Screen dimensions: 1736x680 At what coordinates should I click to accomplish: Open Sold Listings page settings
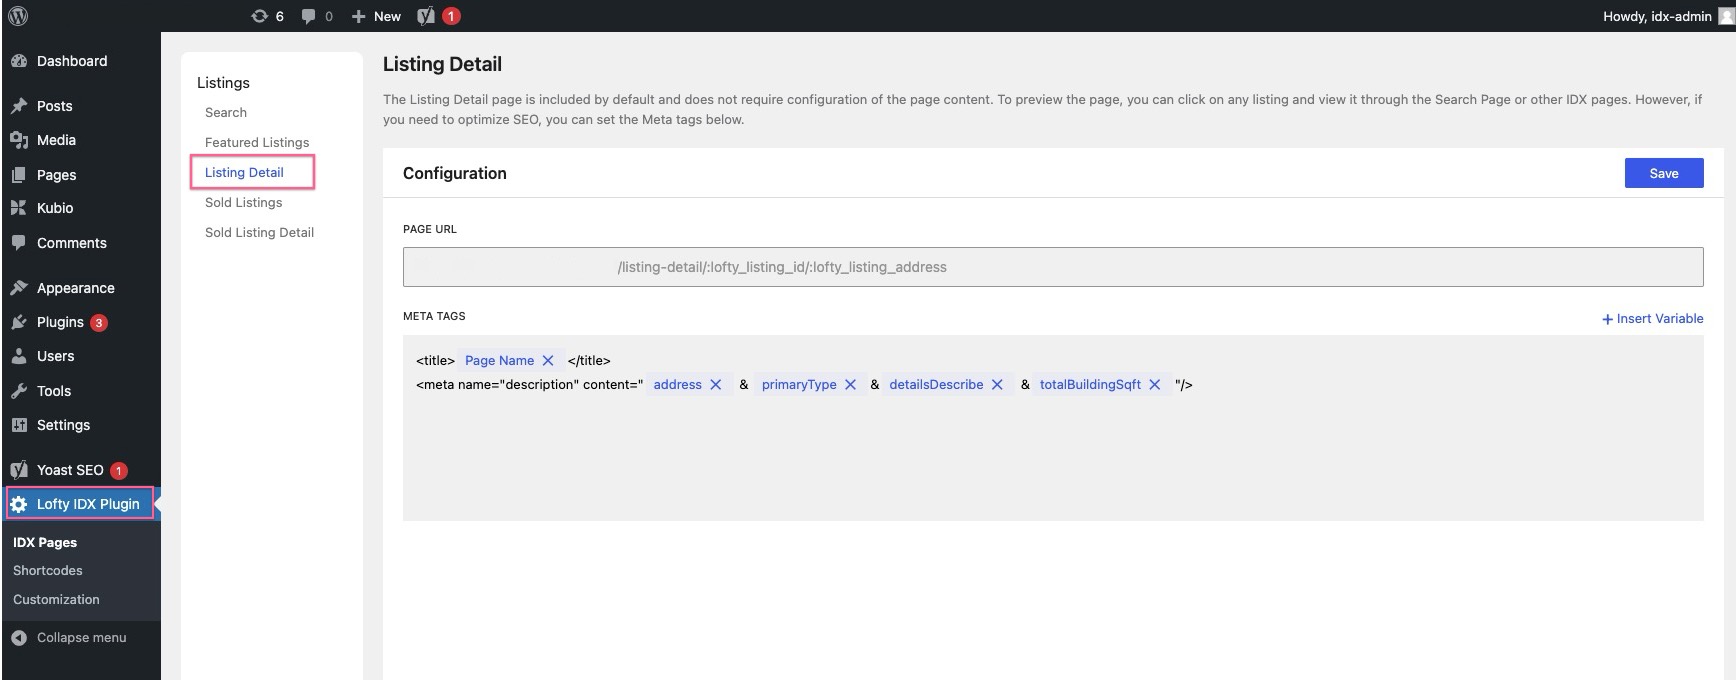click(x=244, y=202)
